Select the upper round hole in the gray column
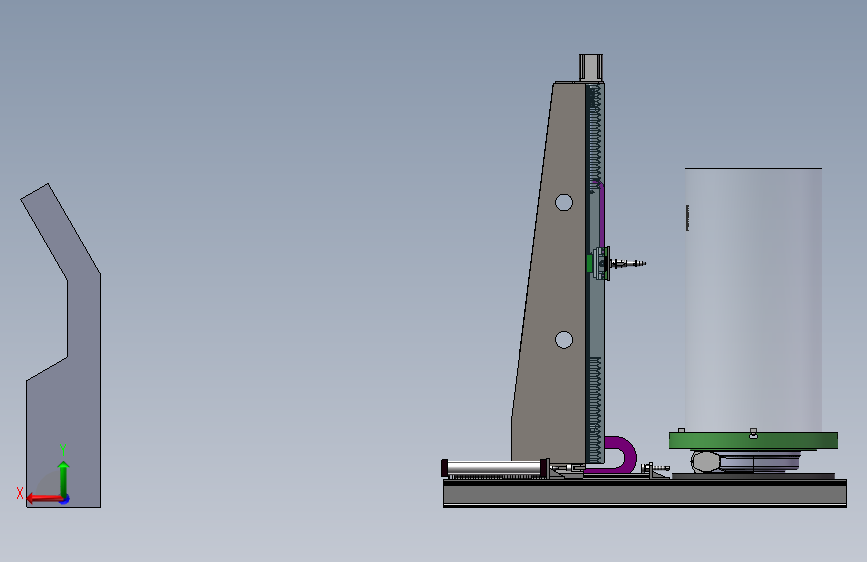Image resolution: width=867 pixels, height=562 pixels. point(563,202)
